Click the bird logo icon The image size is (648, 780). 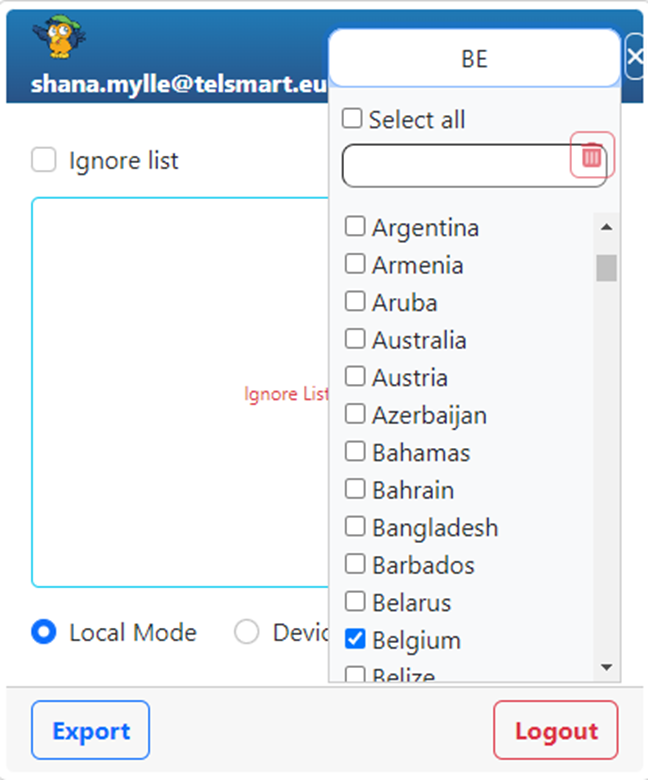coord(59,38)
